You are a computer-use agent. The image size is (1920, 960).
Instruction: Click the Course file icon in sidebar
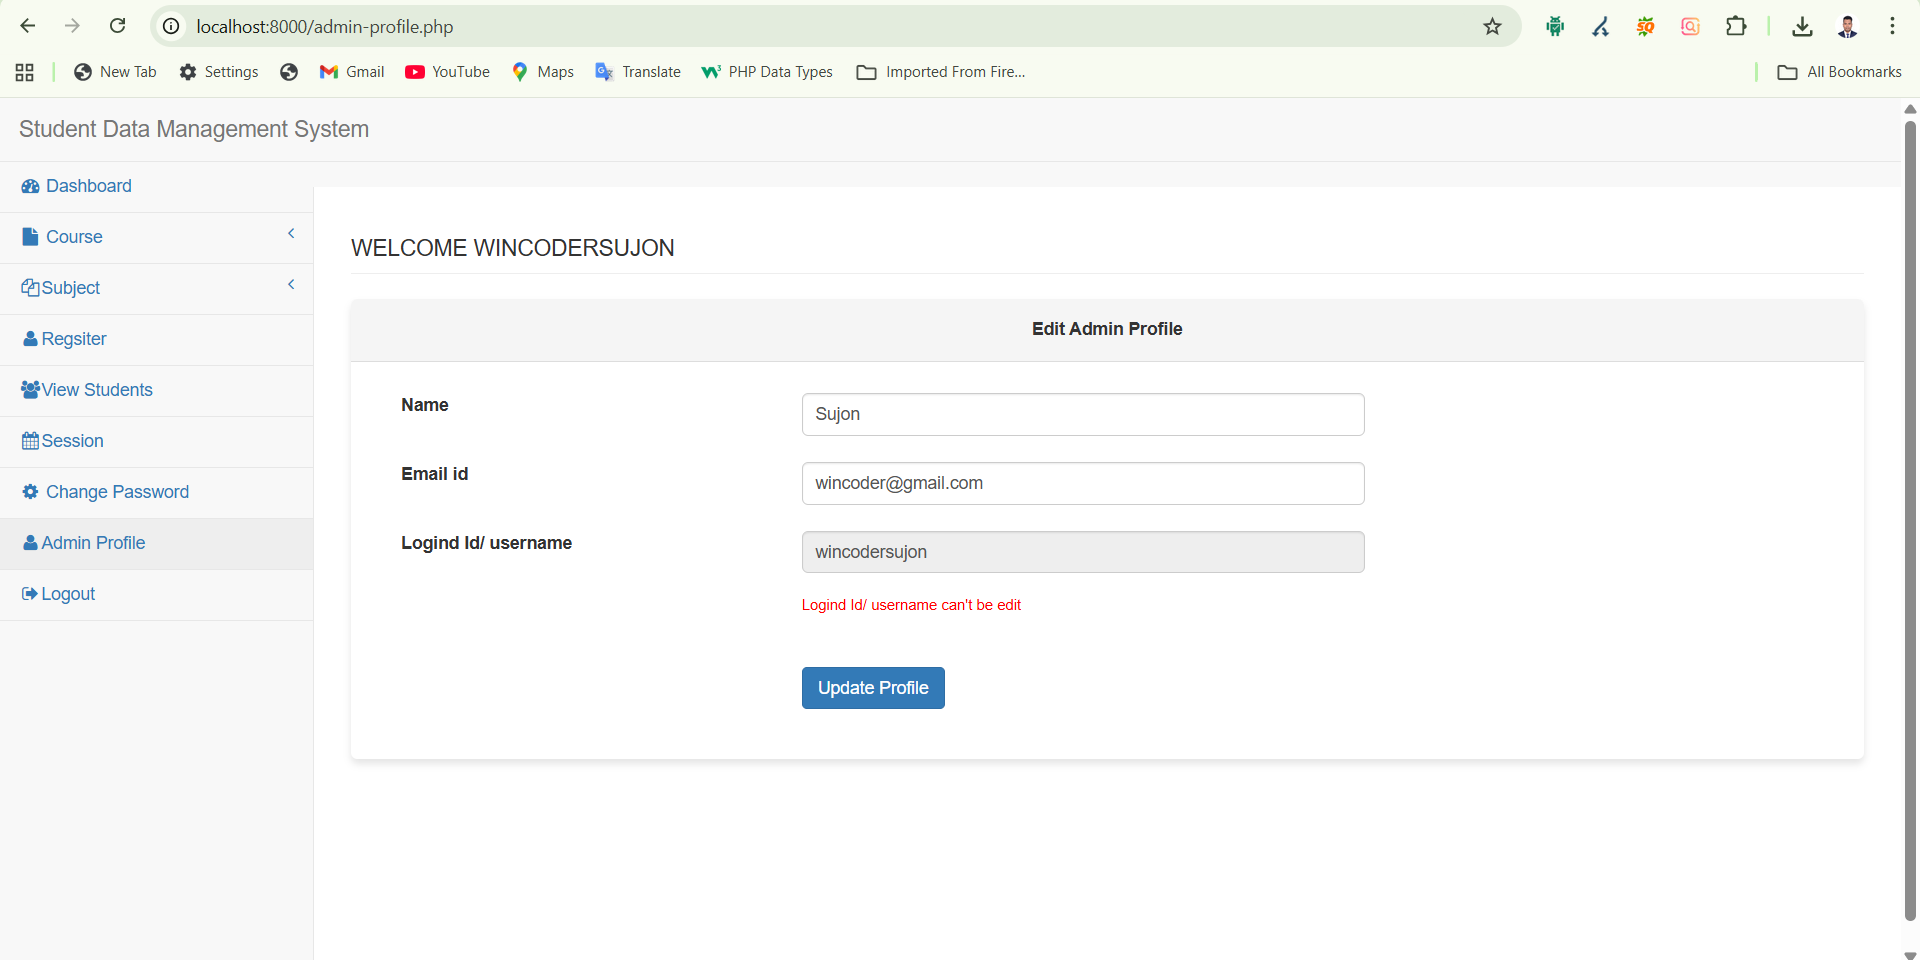click(x=30, y=237)
